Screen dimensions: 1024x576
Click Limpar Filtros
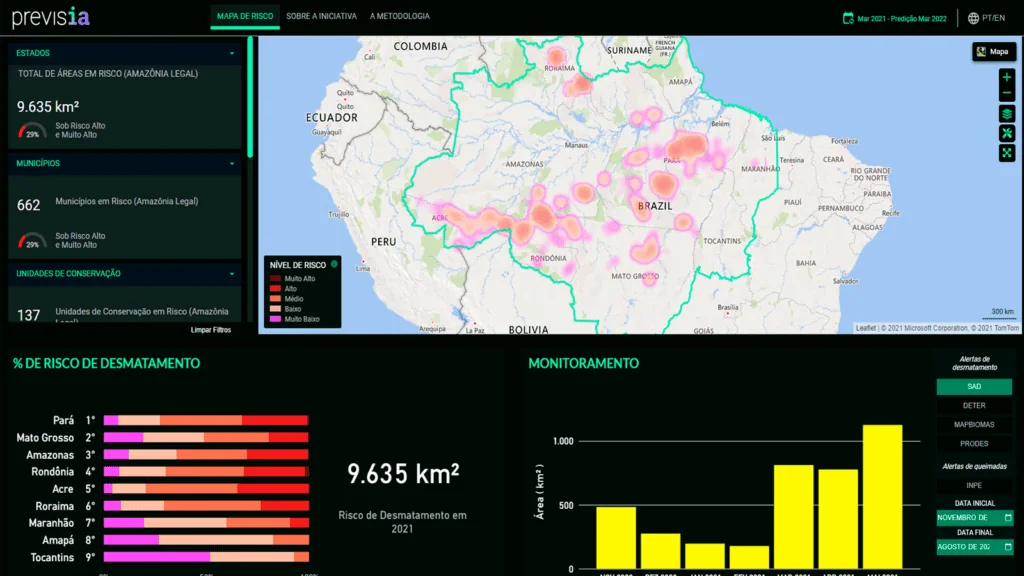[211, 330]
